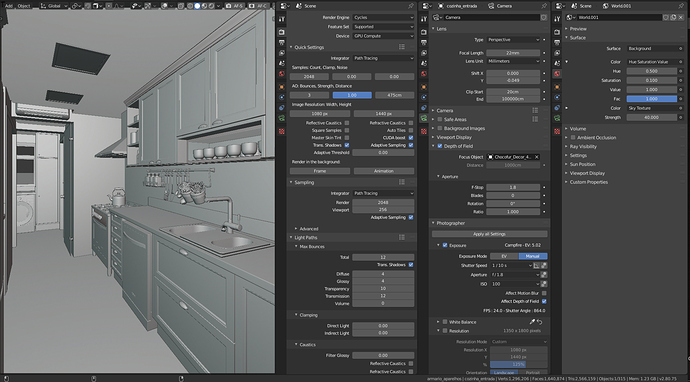Toggle the pin icon in the Camera panel header
Screen dimensions: 690x382
coord(544,6)
